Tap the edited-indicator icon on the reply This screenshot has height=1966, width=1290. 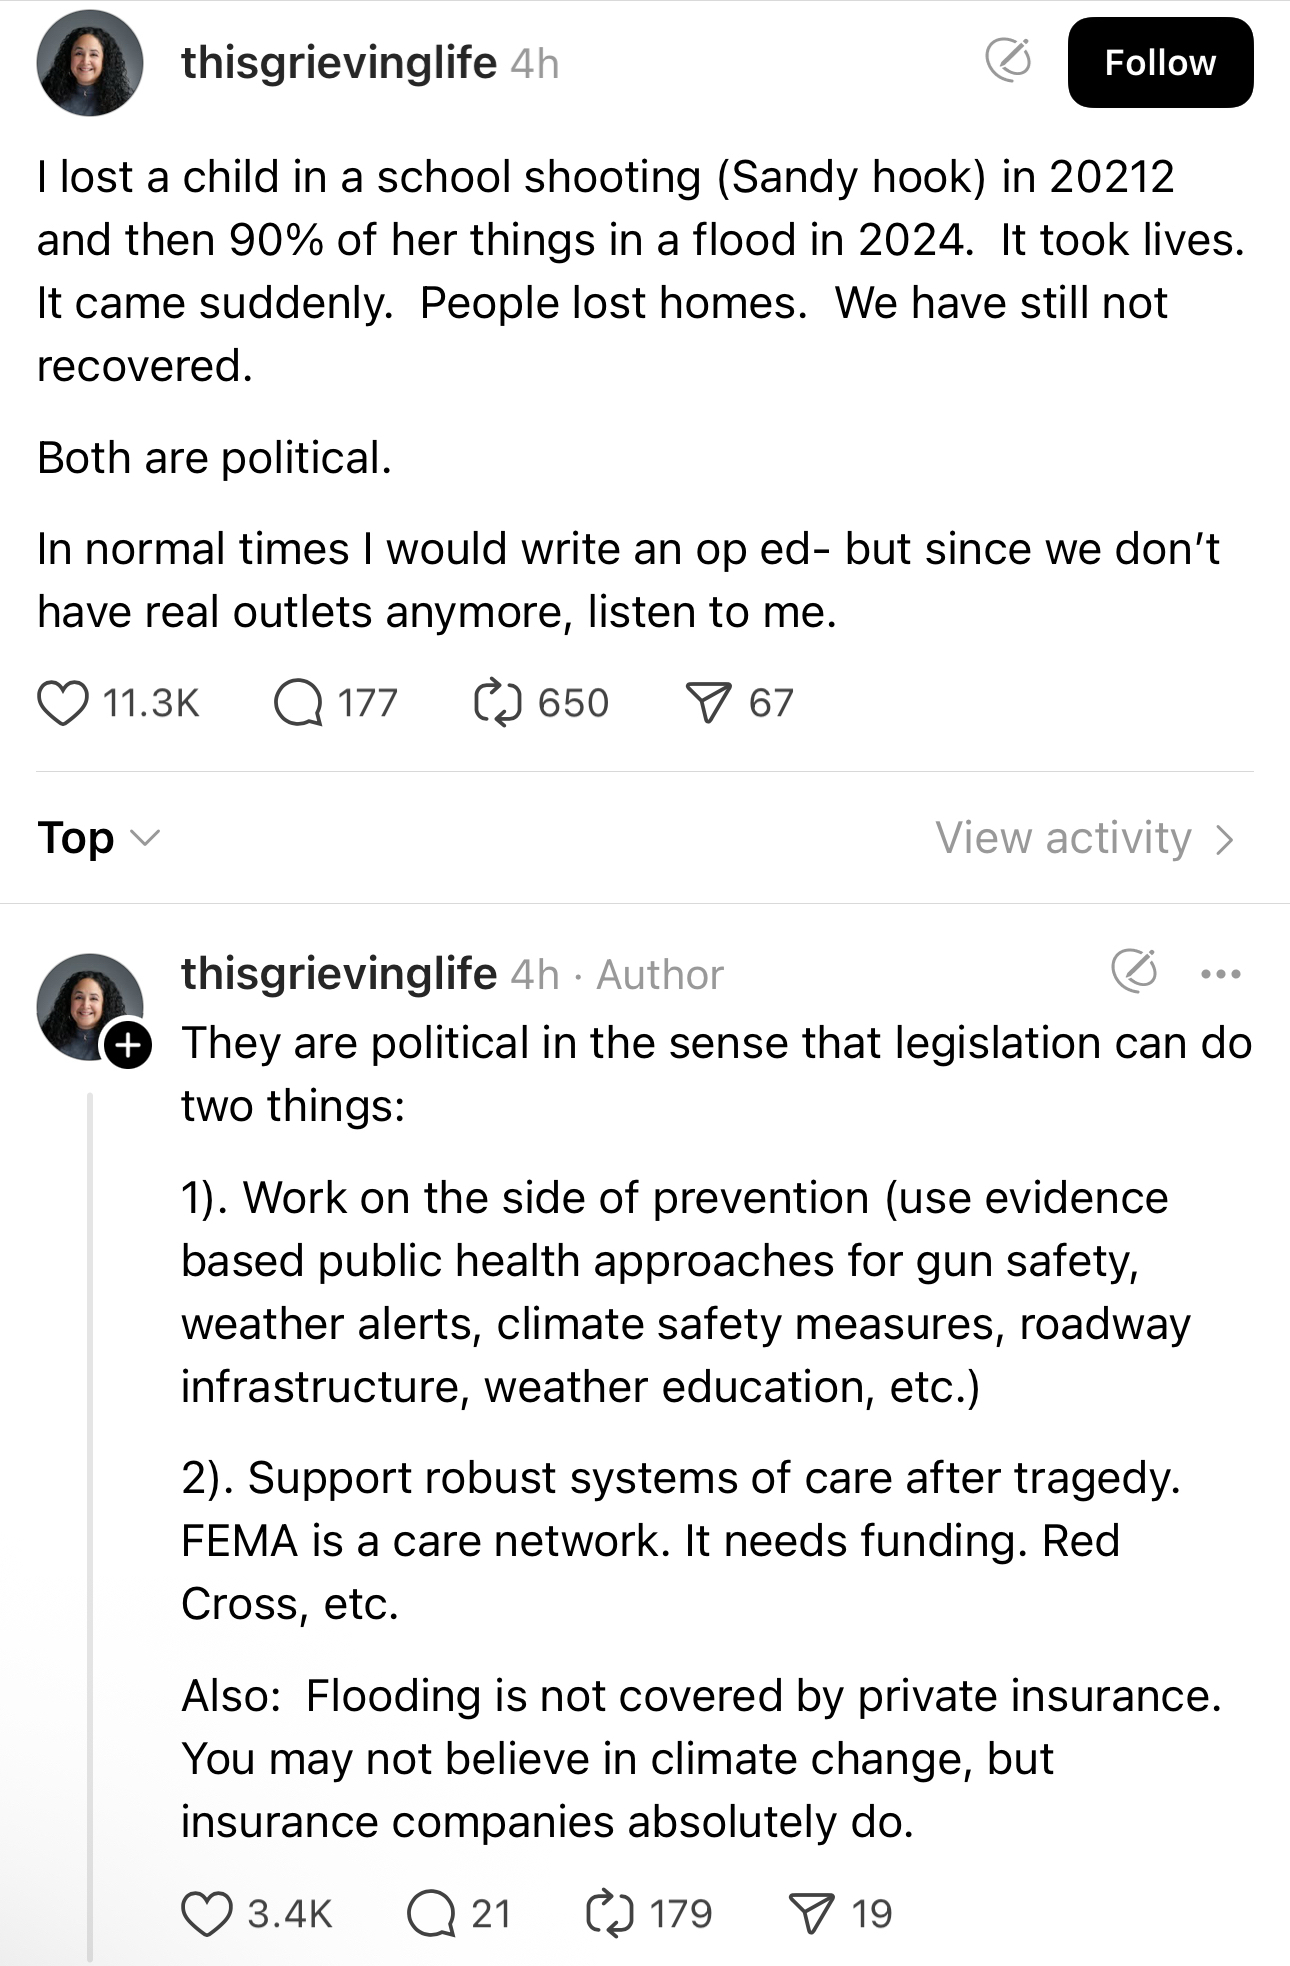click(1134, 970)
